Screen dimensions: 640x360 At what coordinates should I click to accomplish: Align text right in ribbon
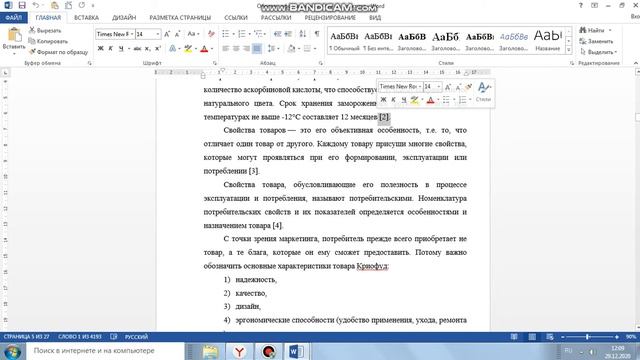(x=246, y=49)
